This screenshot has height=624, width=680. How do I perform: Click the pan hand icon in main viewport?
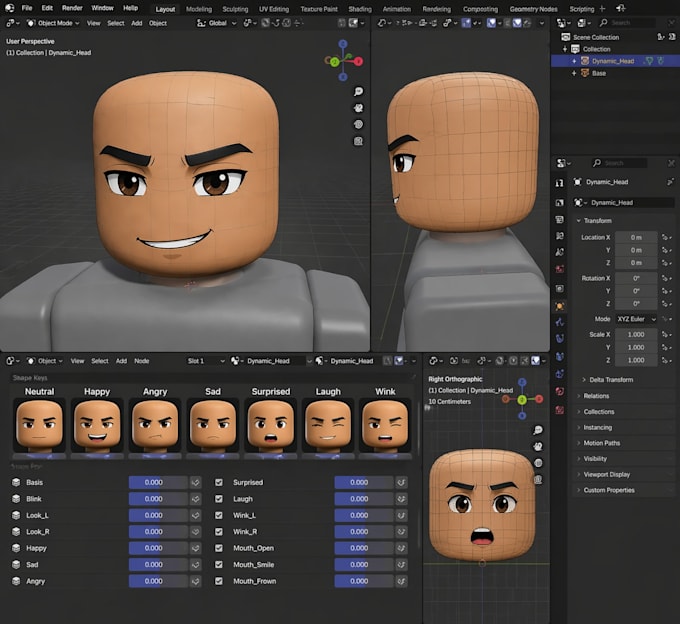pos(358,108)
